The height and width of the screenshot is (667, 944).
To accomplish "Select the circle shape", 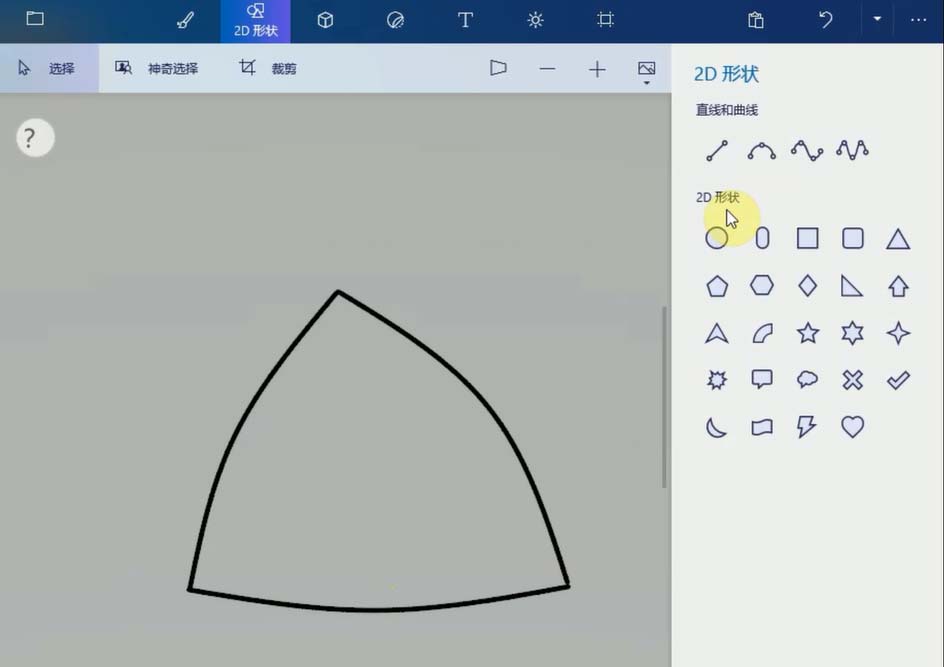I will 716,238.
